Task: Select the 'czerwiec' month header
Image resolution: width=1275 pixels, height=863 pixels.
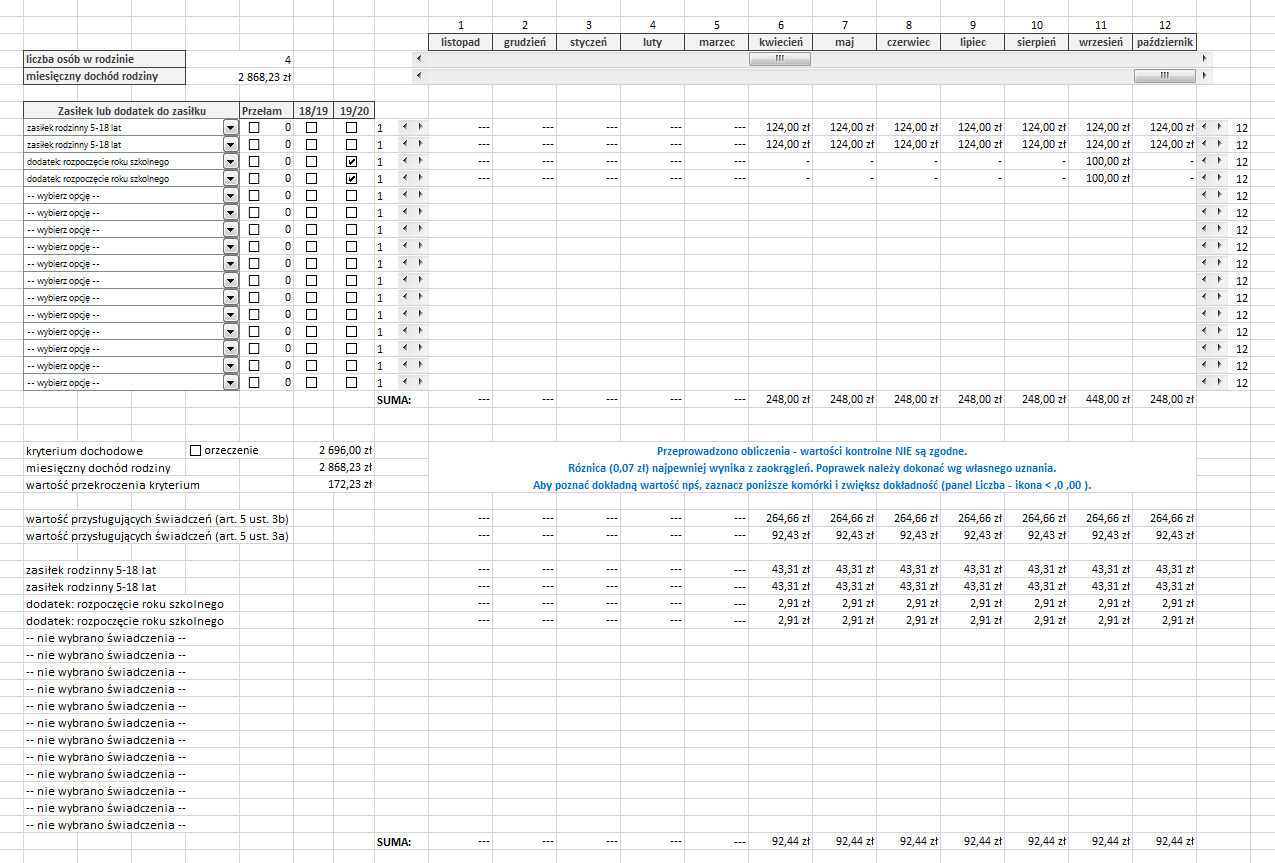Action: tap(908, 42)
